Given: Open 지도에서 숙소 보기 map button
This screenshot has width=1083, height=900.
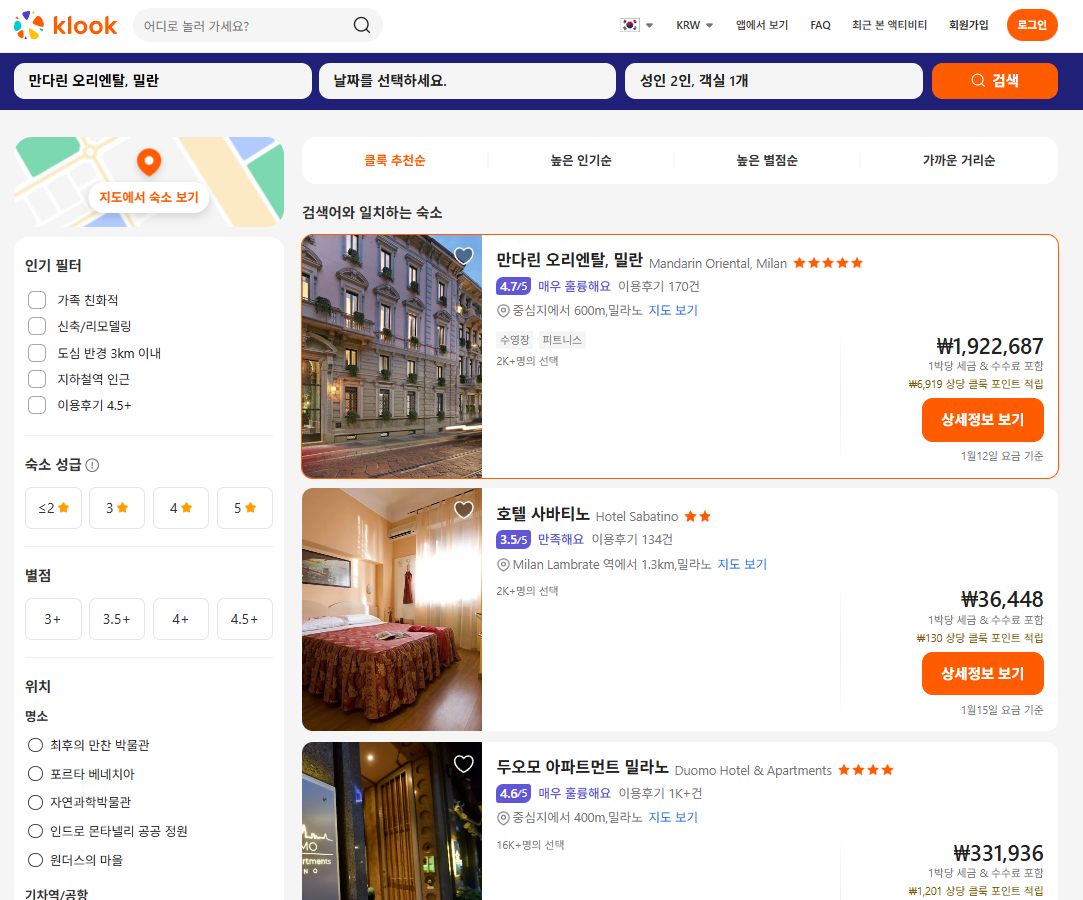Looking at the screenshot, I should 148,198.
